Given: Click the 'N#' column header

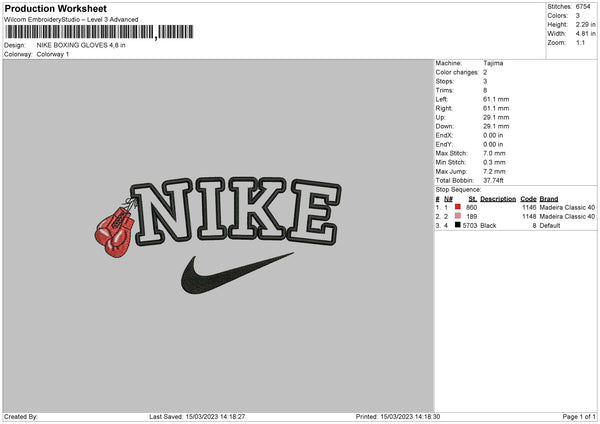Looking at the screenshot, I should (448, 199).
